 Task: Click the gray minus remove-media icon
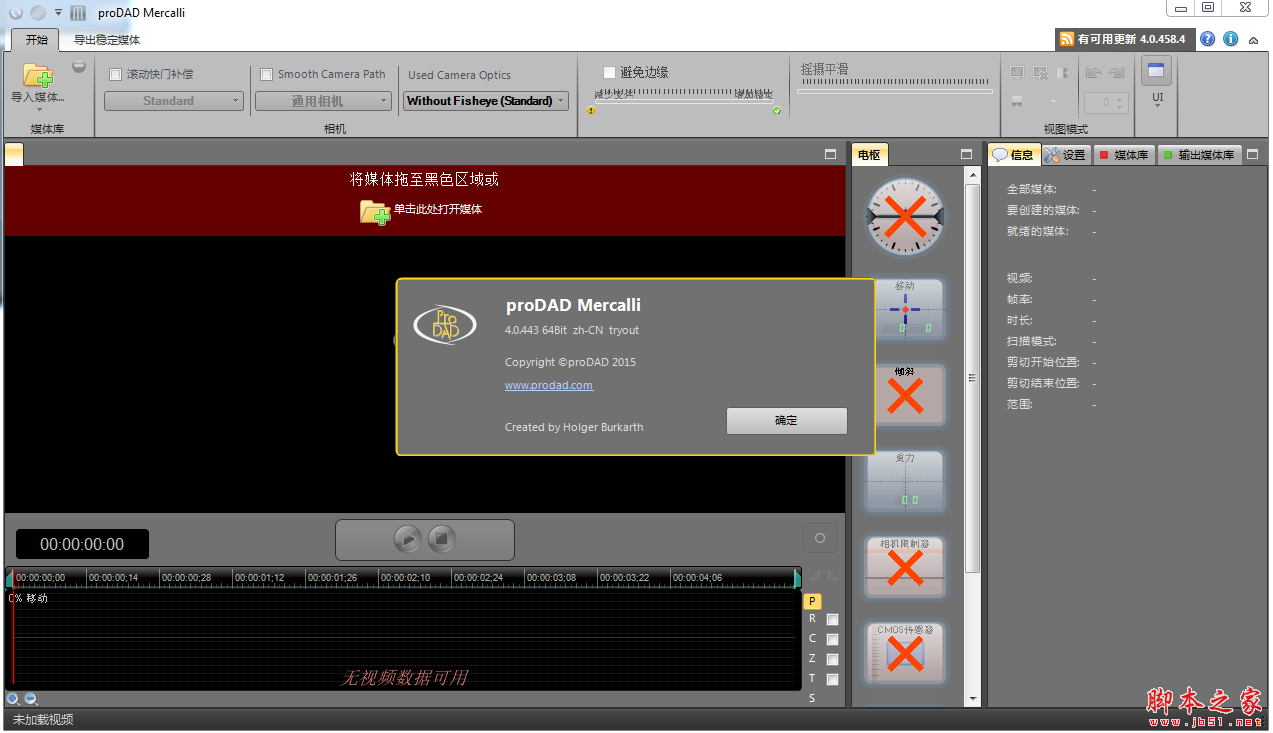coord(79,67)
